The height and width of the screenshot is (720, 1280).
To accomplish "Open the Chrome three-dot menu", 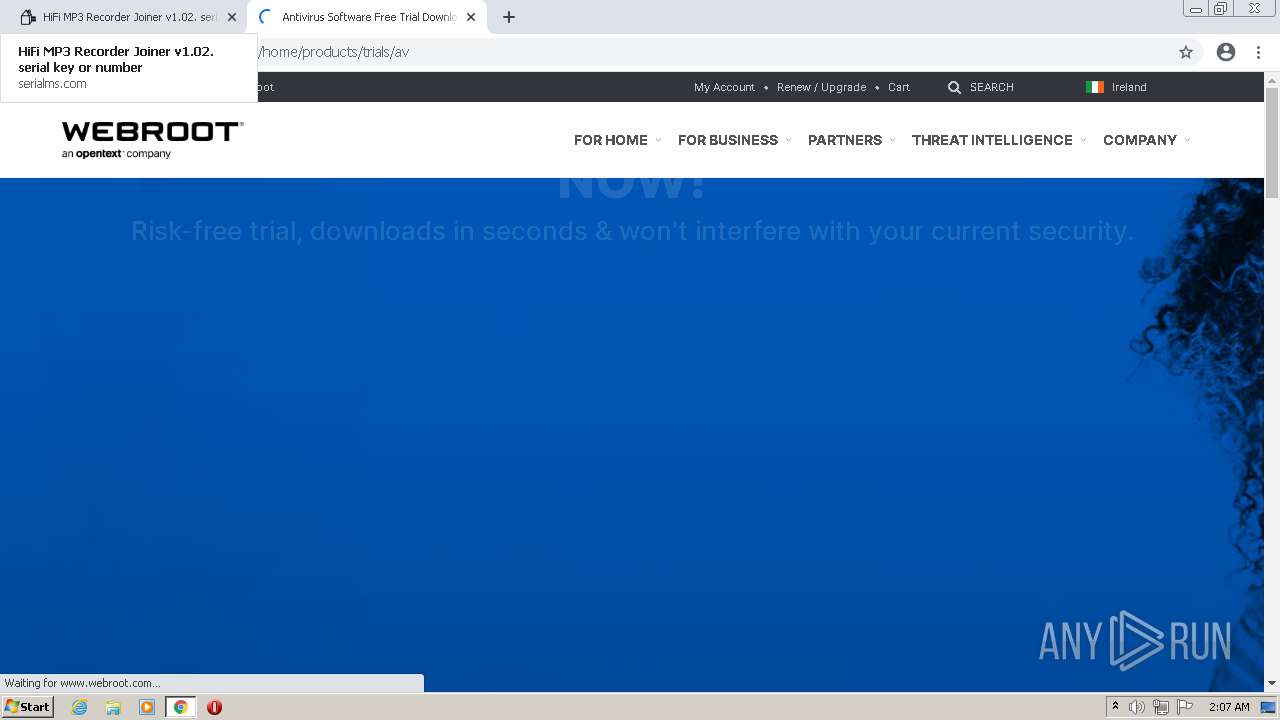I will point(1258,52).
